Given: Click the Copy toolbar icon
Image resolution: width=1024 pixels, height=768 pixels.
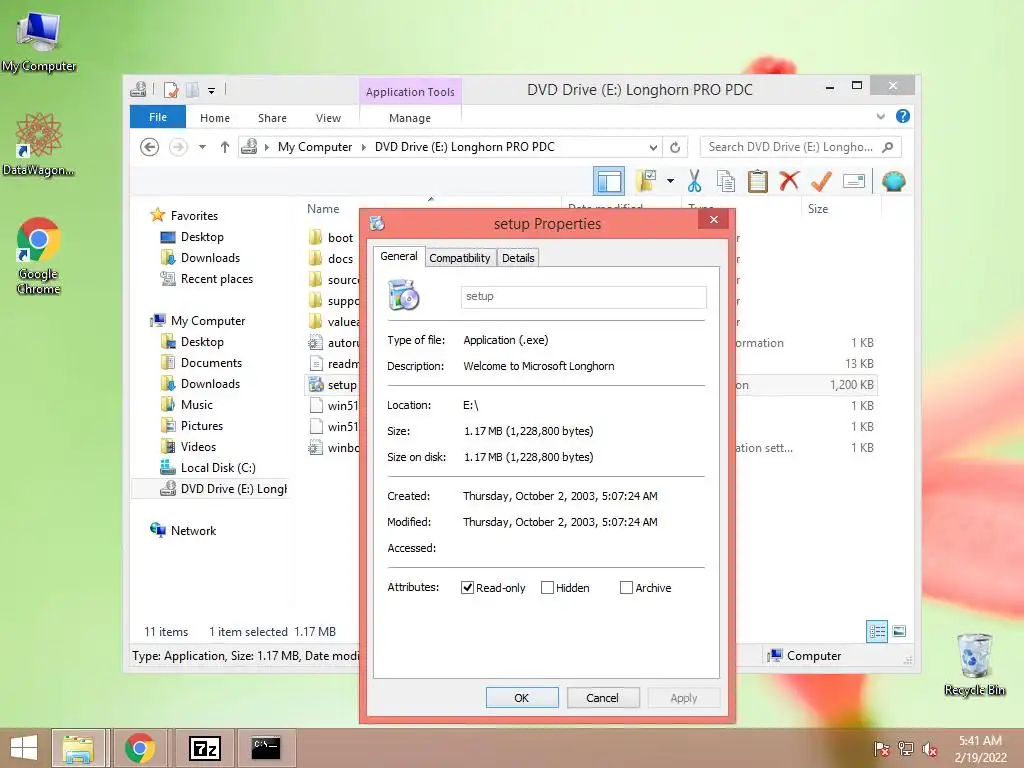Looking at the screenshot, I should 726,181.
